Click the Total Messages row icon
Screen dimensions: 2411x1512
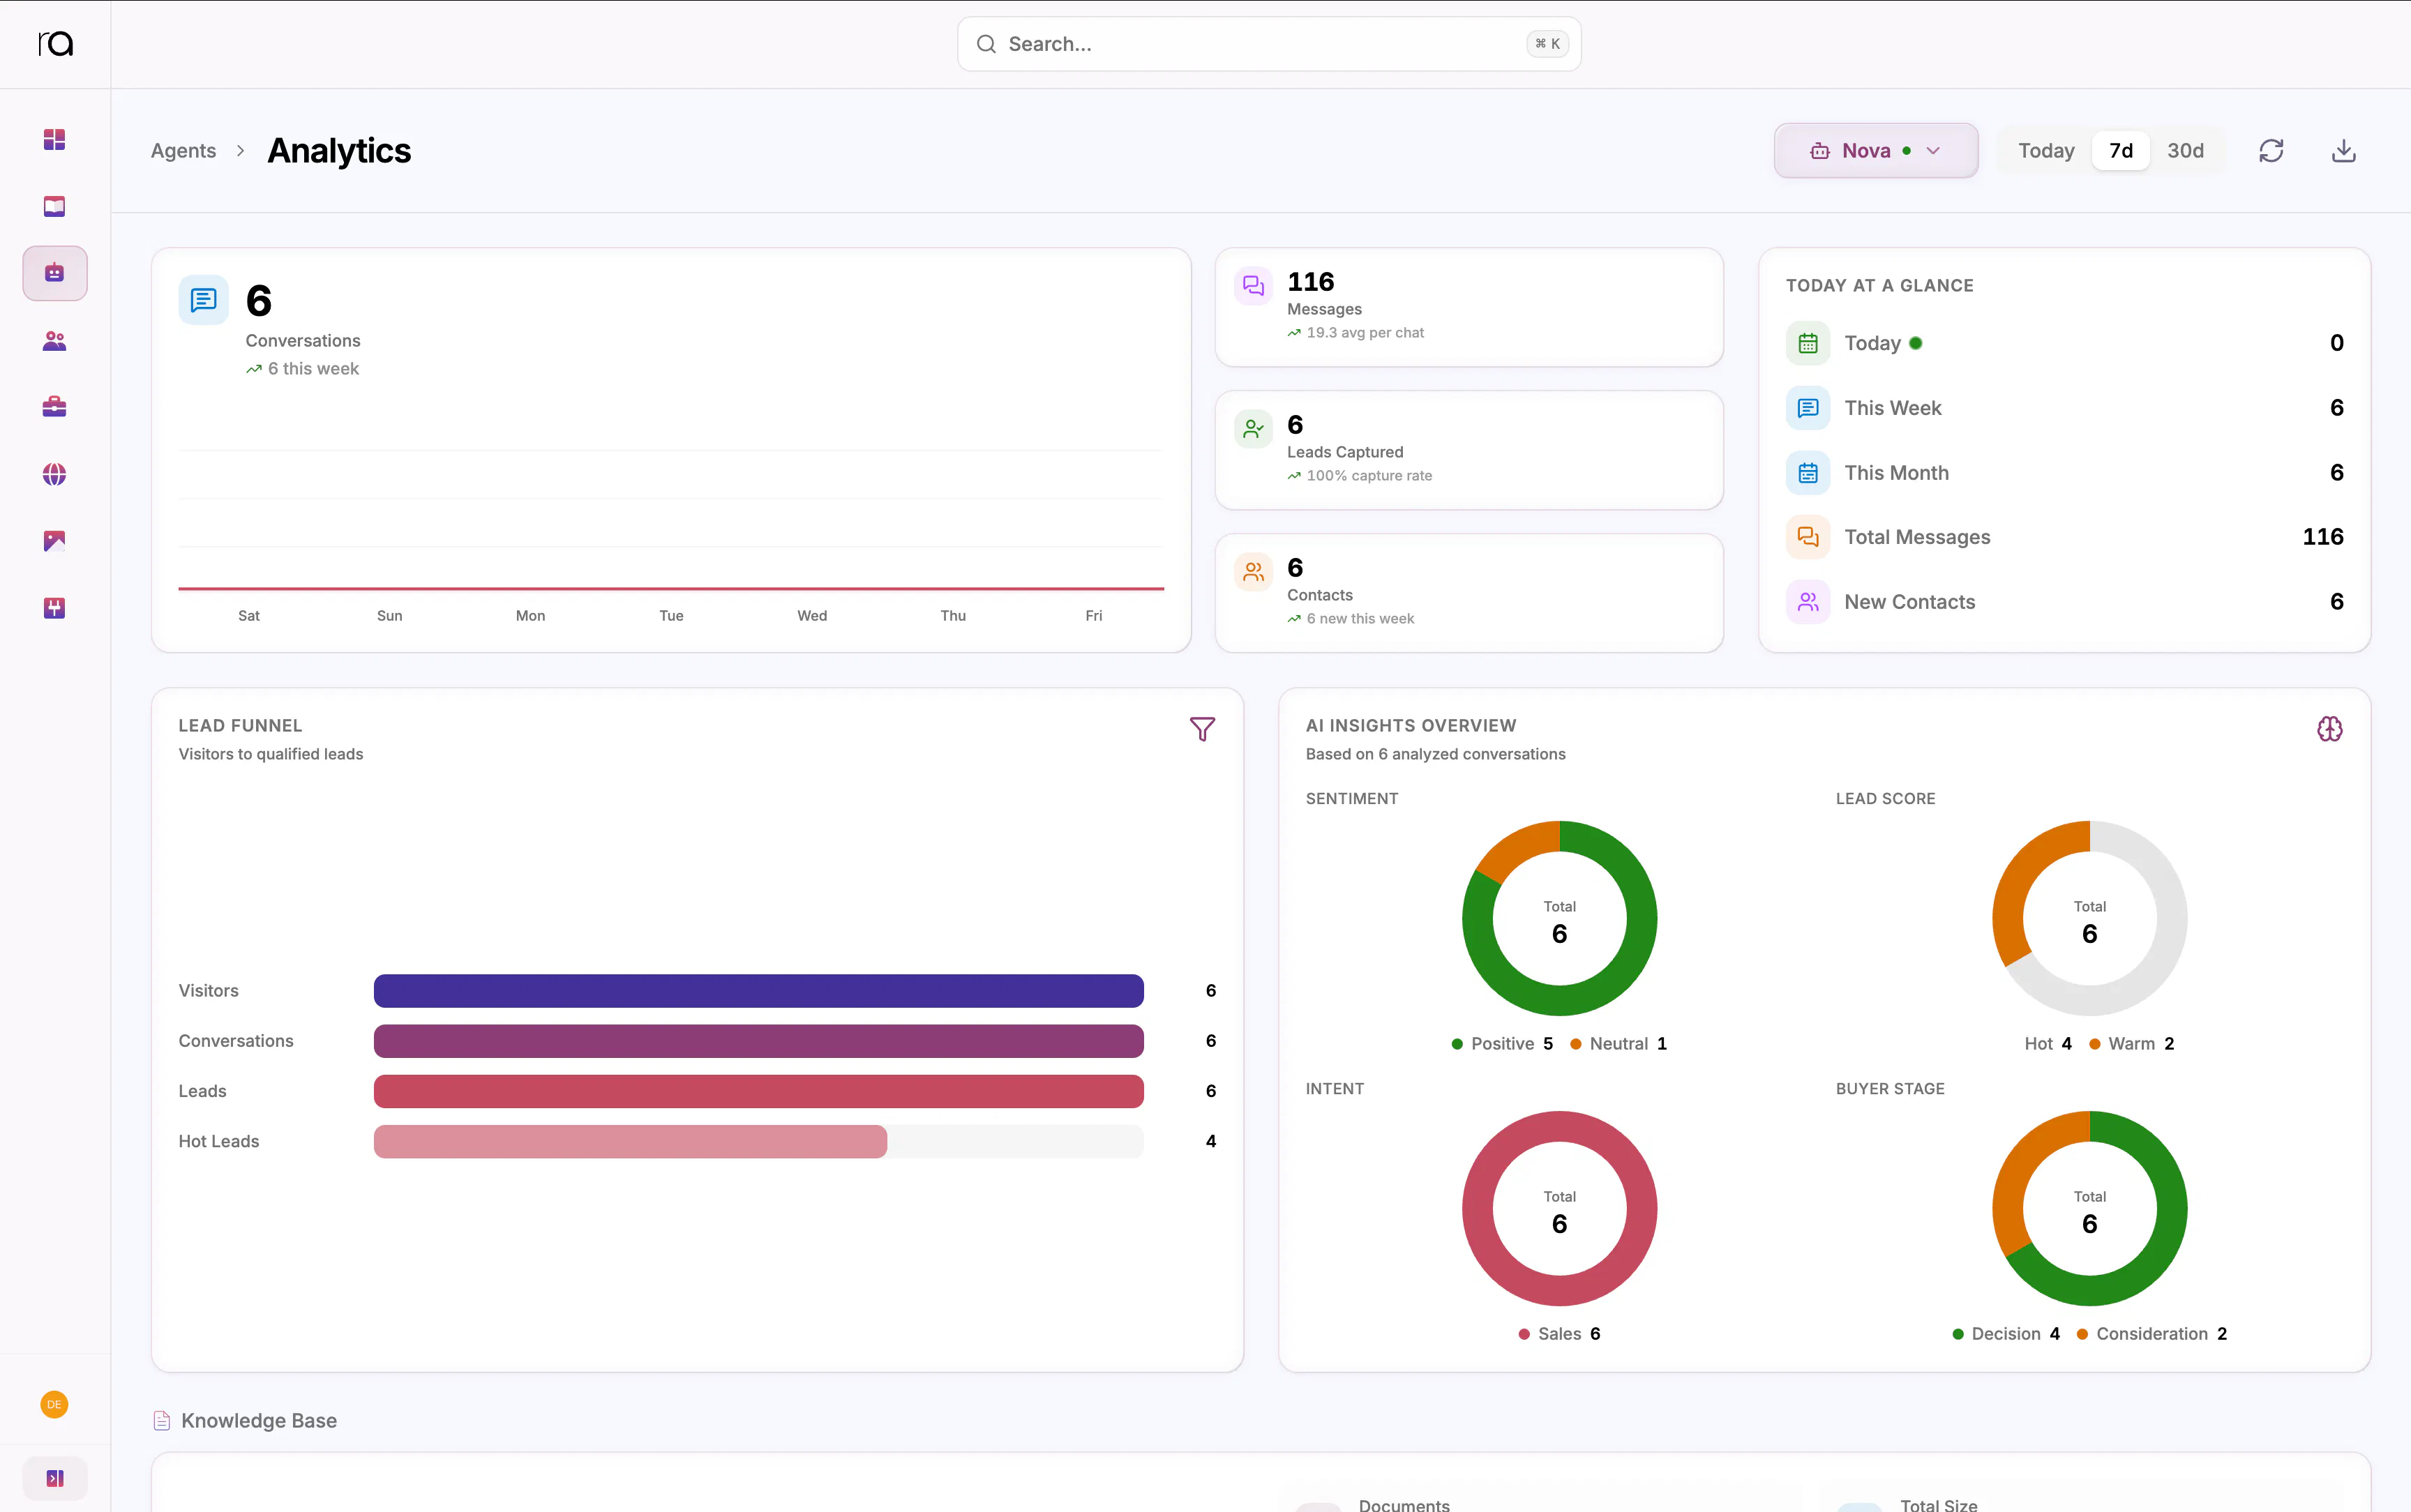pyautogui.click(x=1808, y=537)
